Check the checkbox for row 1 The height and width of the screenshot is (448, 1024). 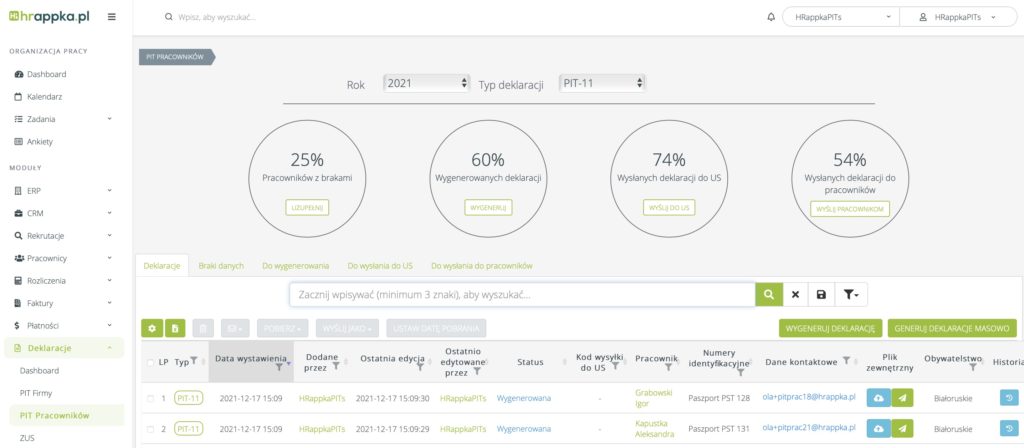[x=151, y=398]
